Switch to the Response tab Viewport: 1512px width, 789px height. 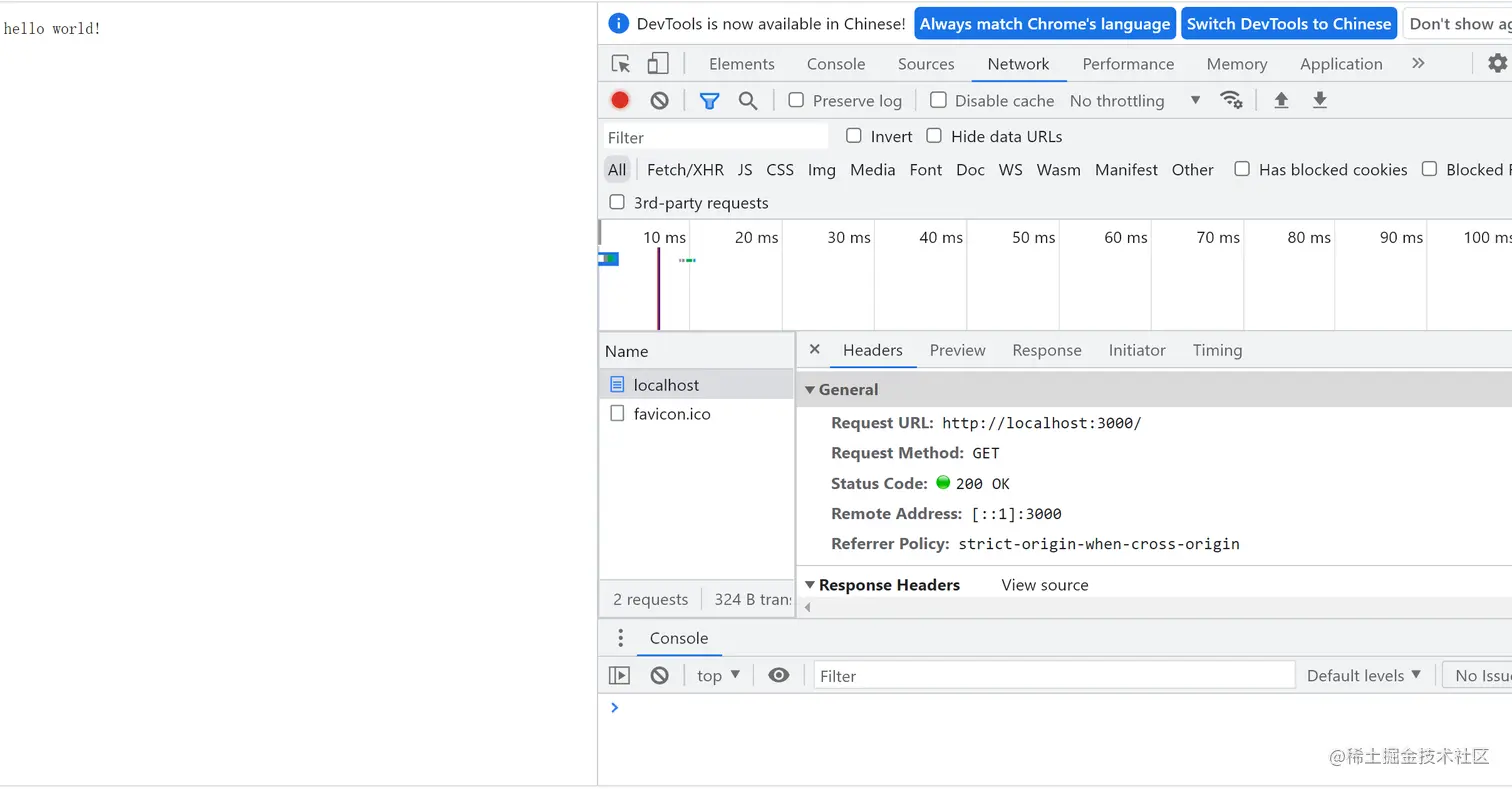tap(1047, 350)
